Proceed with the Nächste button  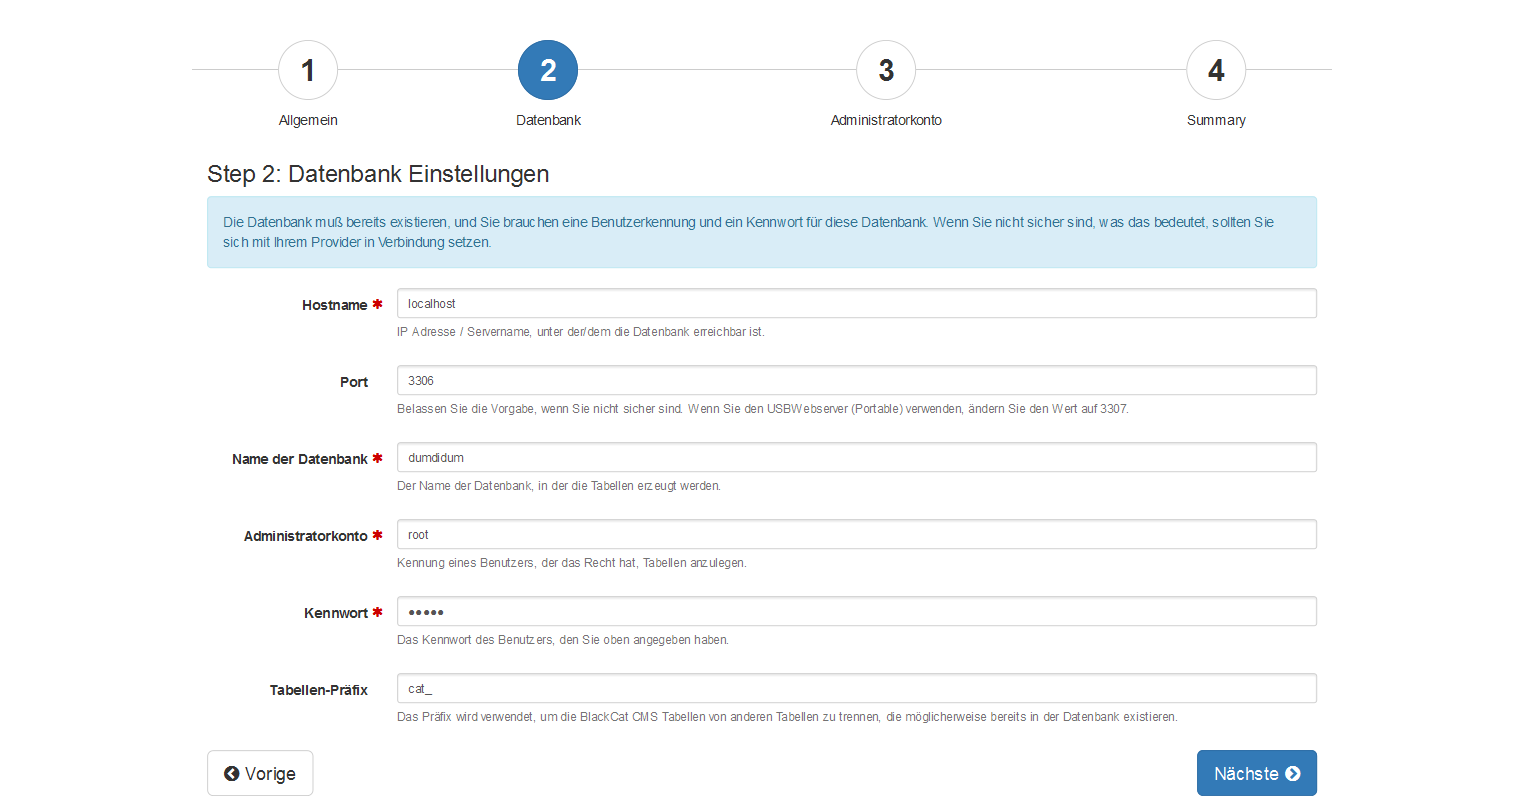tap(1256, 773)
